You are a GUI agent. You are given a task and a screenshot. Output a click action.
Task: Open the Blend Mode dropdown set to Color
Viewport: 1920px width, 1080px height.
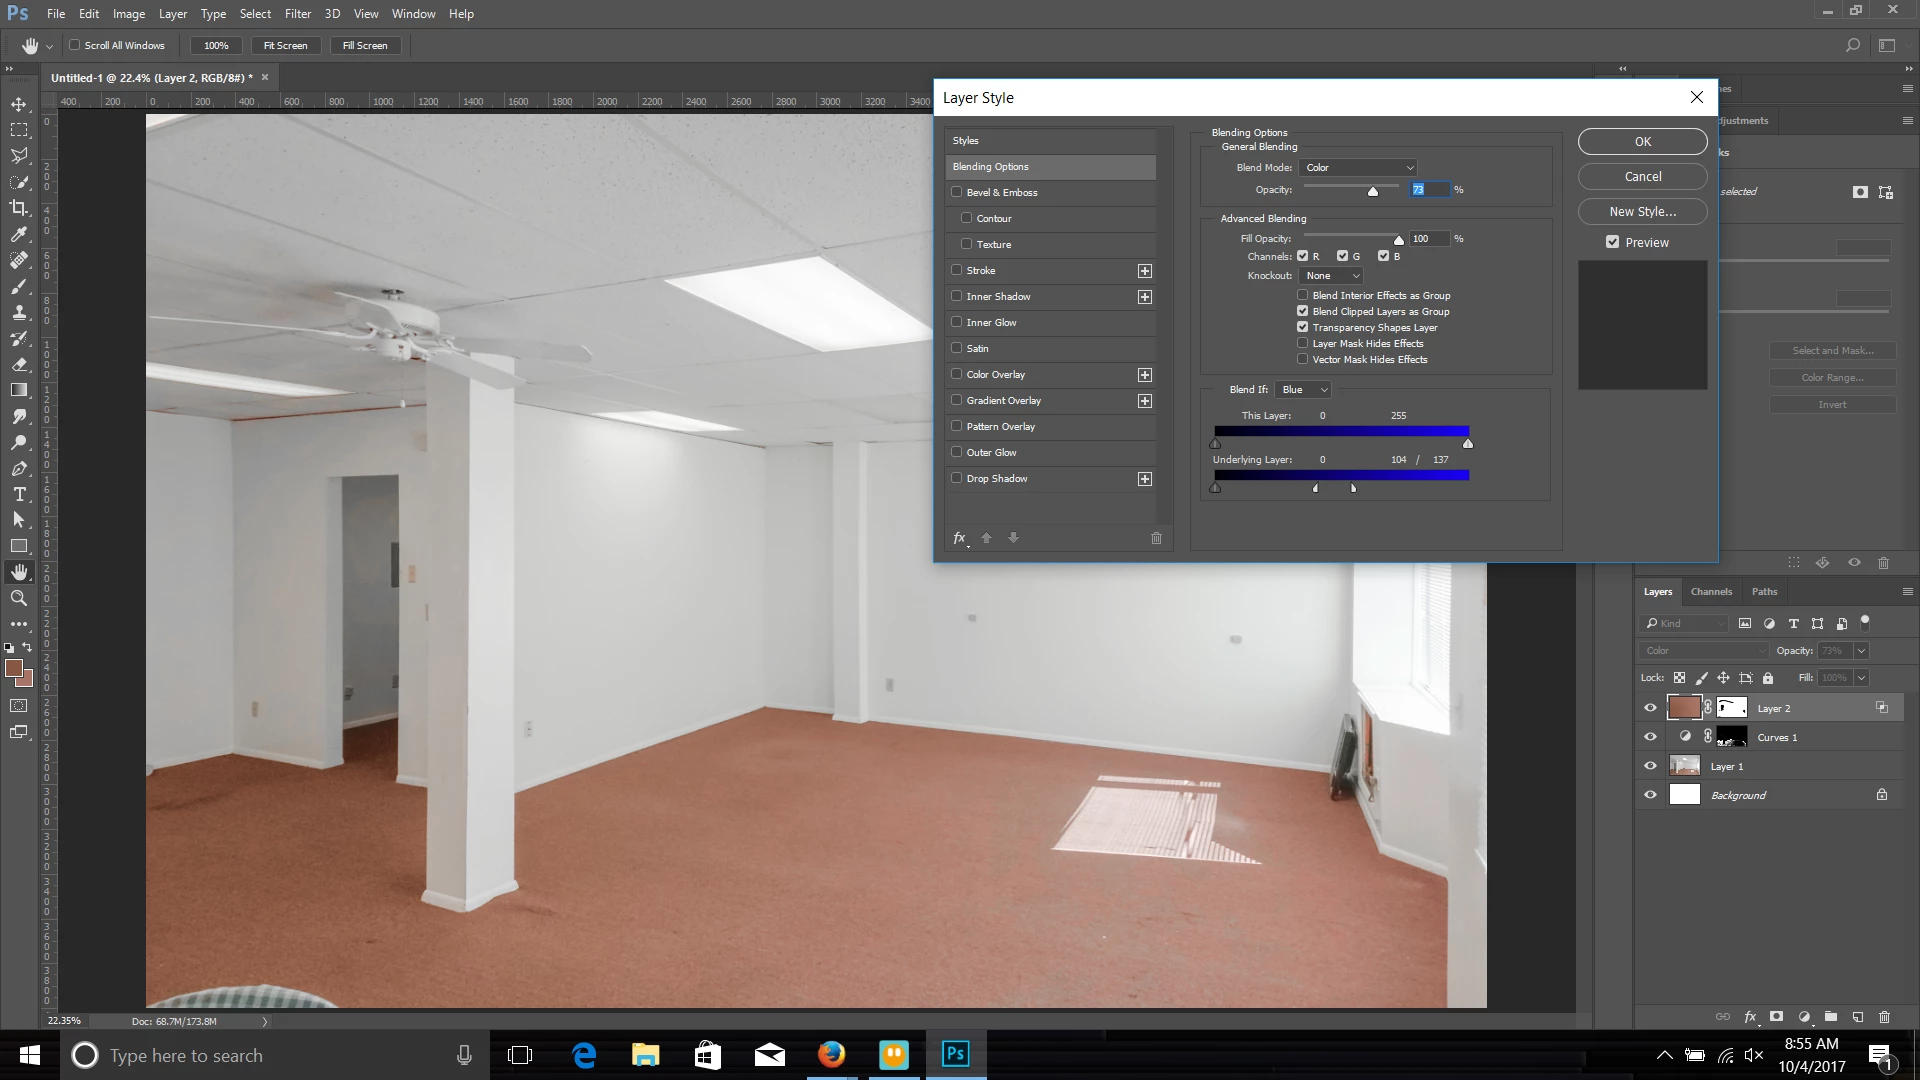[x=1358, y=168]
